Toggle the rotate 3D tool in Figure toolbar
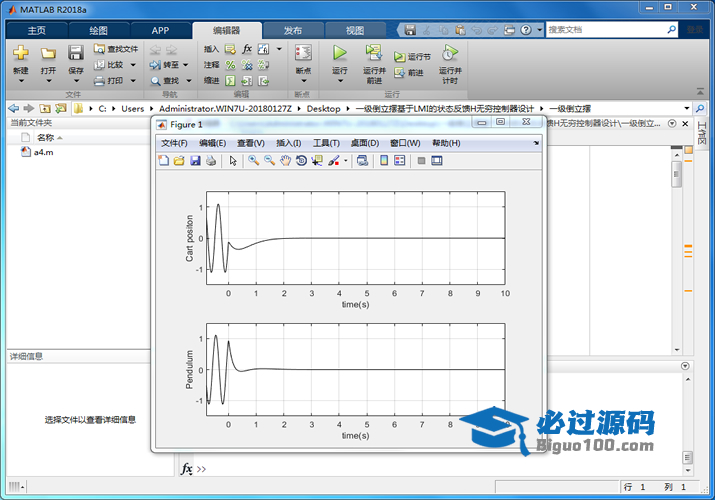The width and height of the screenshot is (715, 500). coord(301,160)
